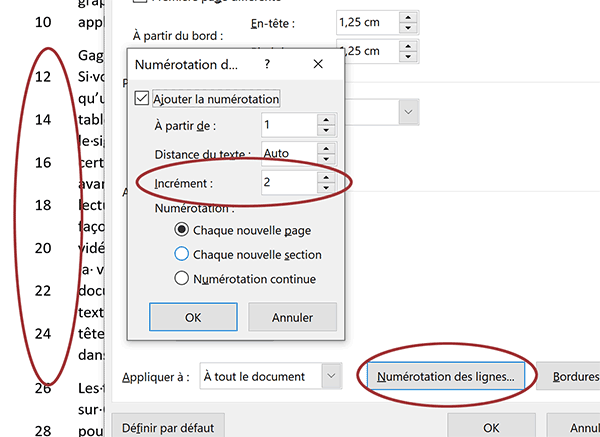600x437 pixels.
Task: Cancel the line numbering dialog with Annuler
Action: coord(292,317)
